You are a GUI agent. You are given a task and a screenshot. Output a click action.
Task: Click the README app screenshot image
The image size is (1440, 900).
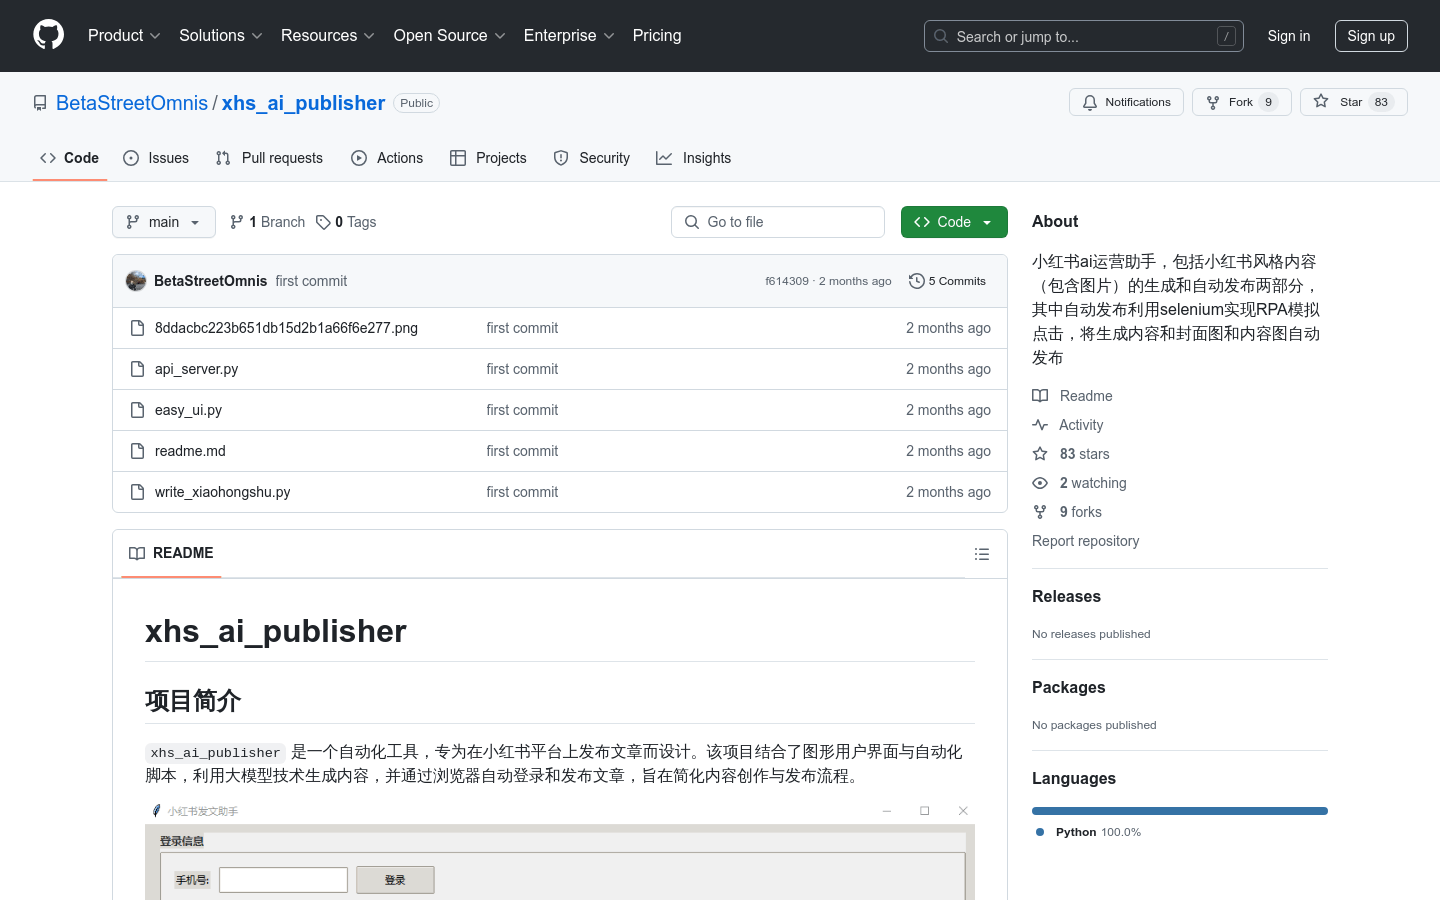point(560,850)
